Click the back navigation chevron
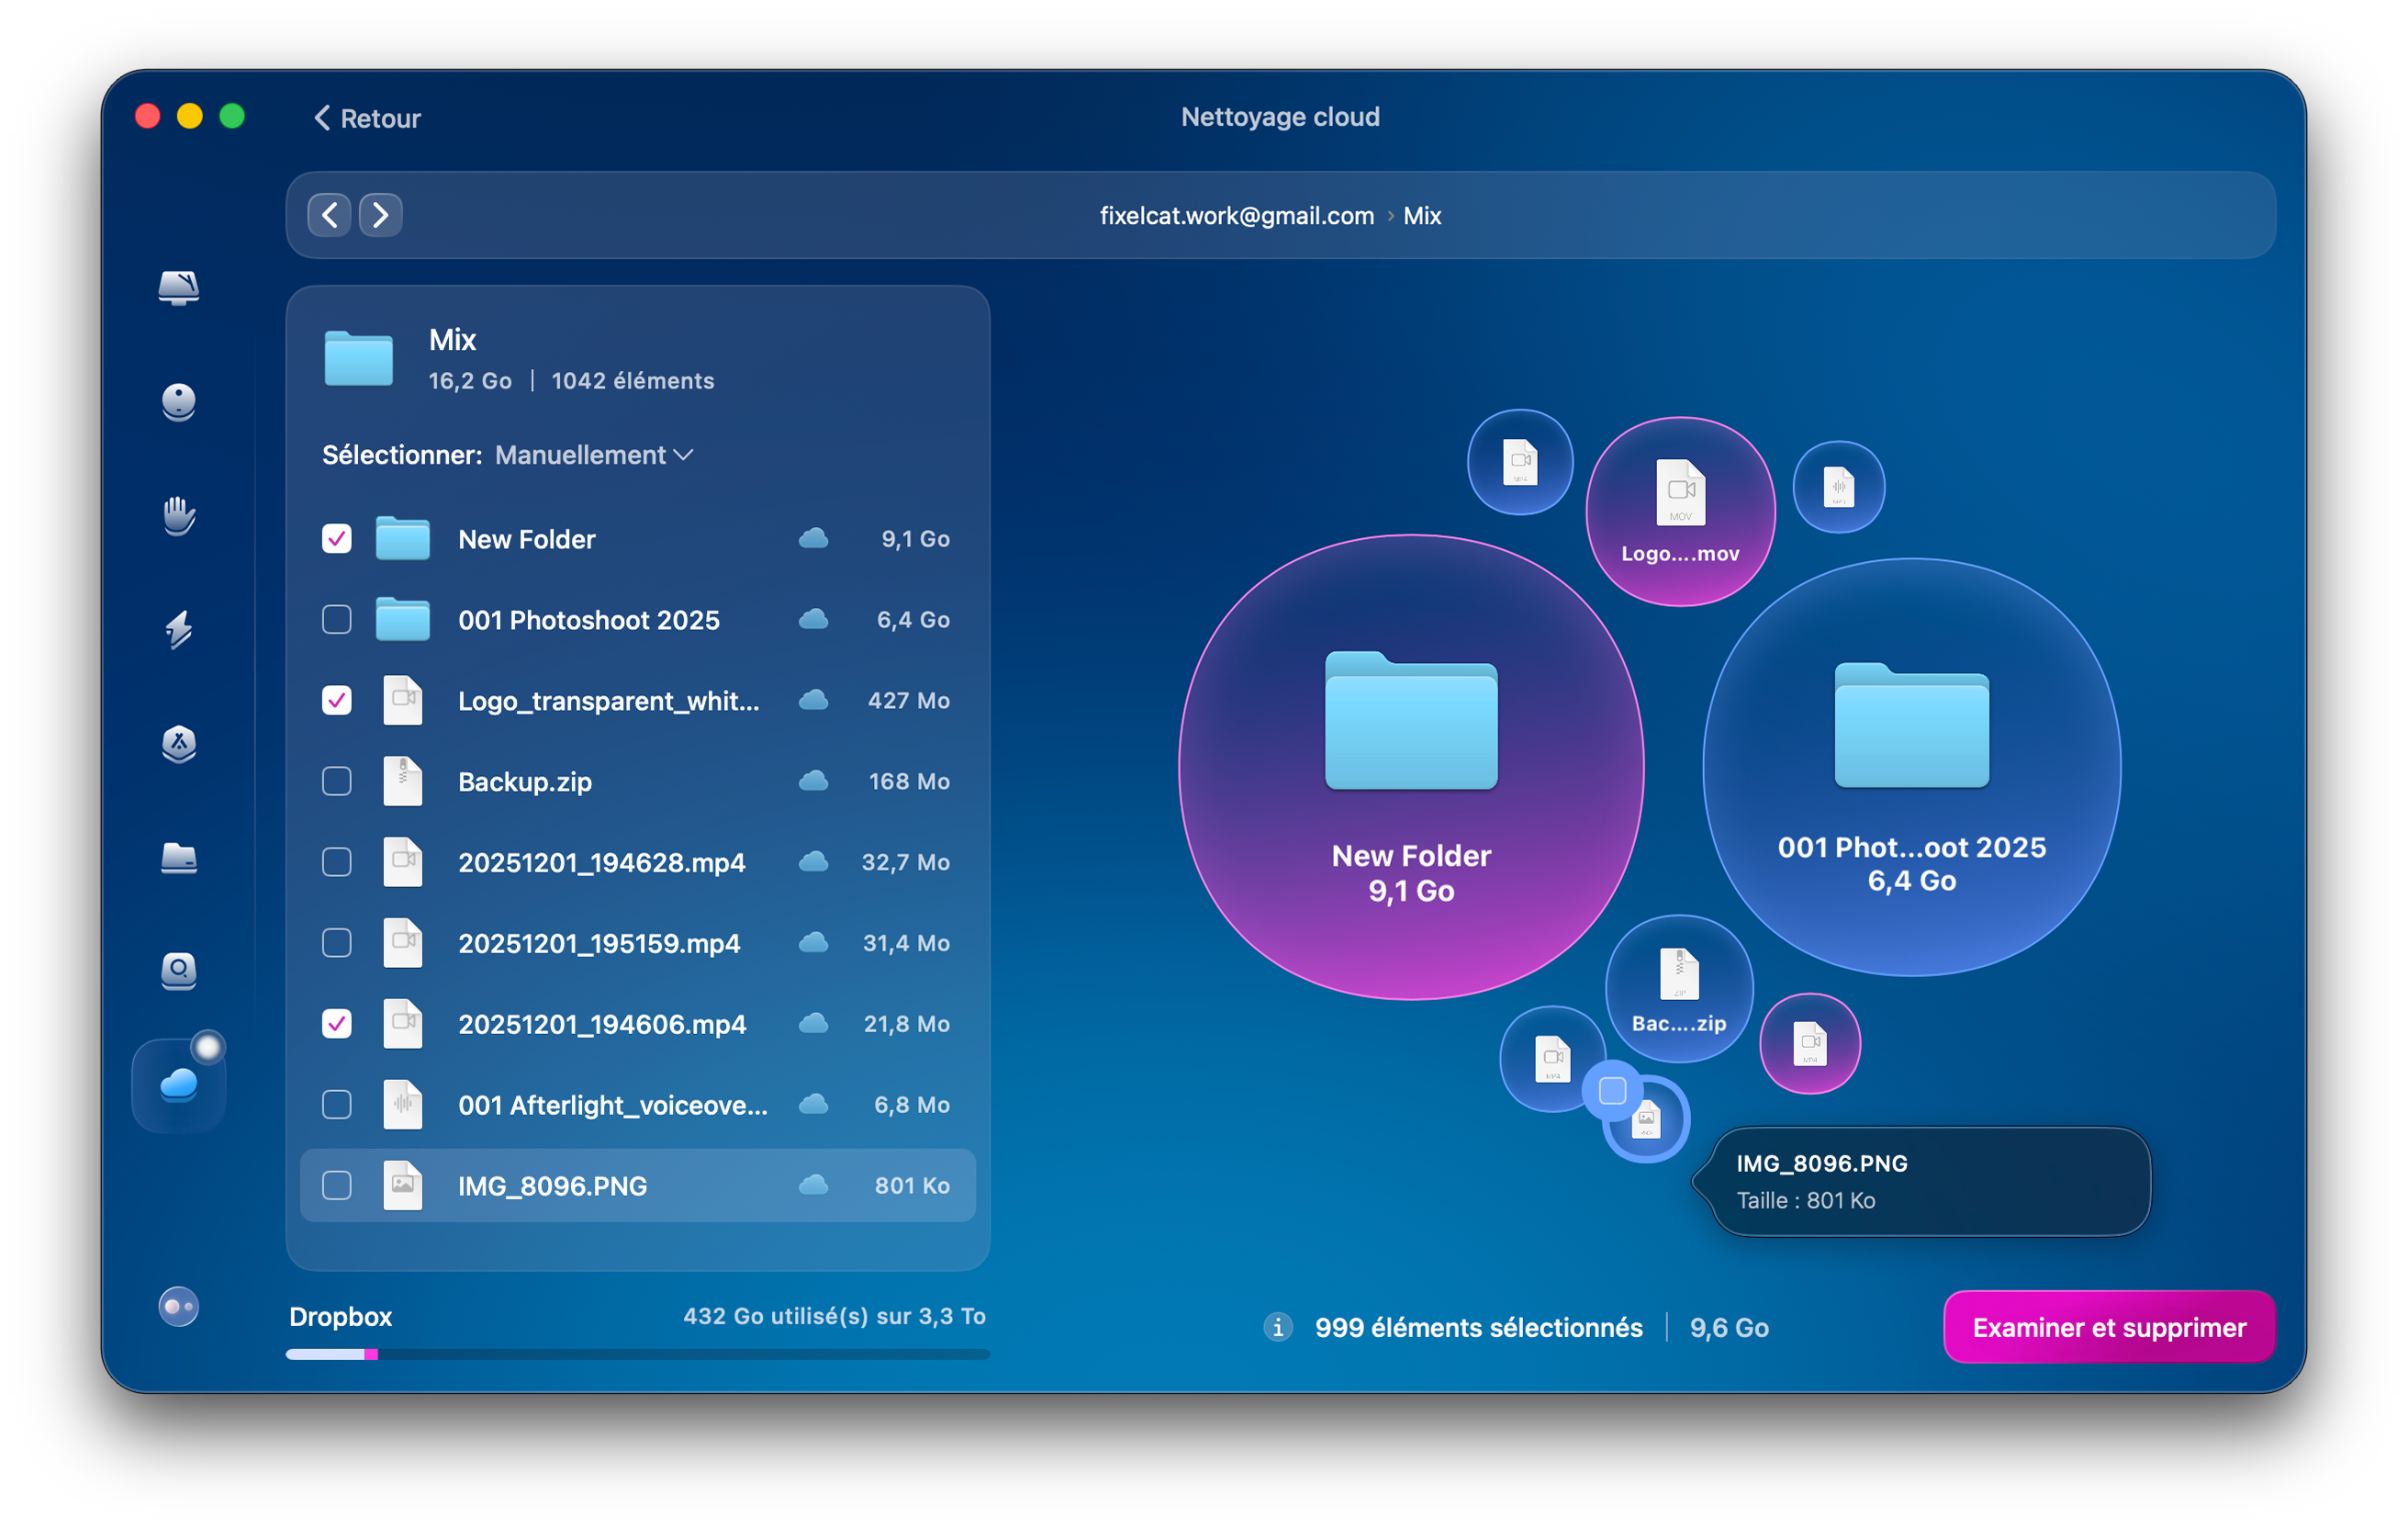The width and height of the screenshot is (2408, 1529). click(x=328, y=215)
